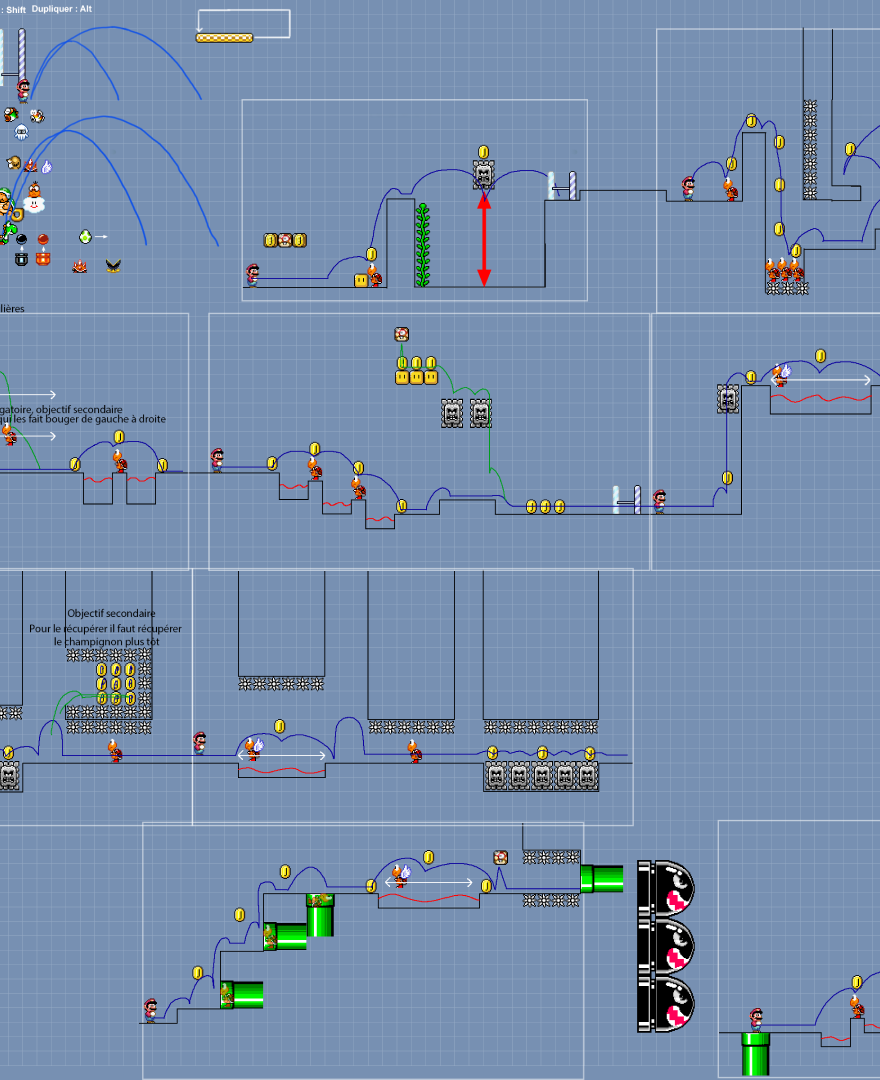This screenshot has height=1080, width=880.
Task: Click Mario at the pipe staircase room start
Action: point(151,1010)
